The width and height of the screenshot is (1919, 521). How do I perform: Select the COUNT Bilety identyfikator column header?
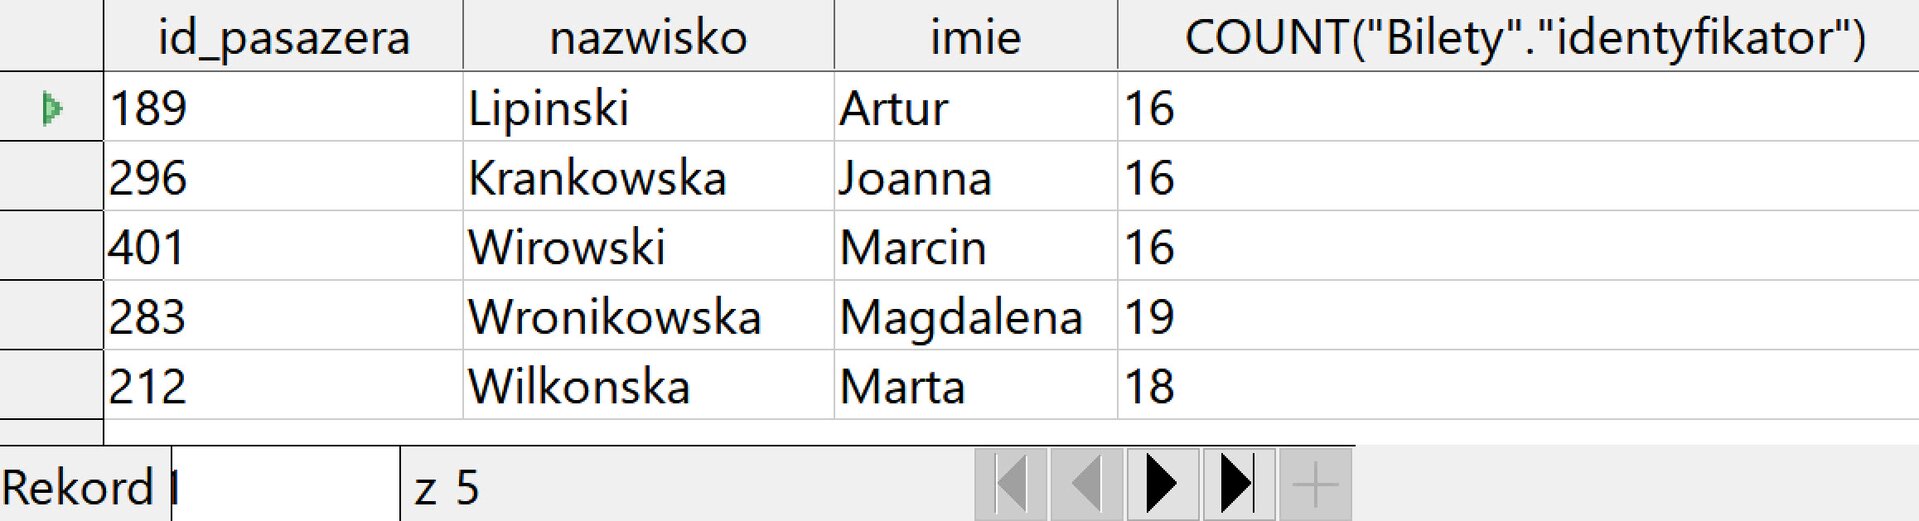pos(1524,37)
